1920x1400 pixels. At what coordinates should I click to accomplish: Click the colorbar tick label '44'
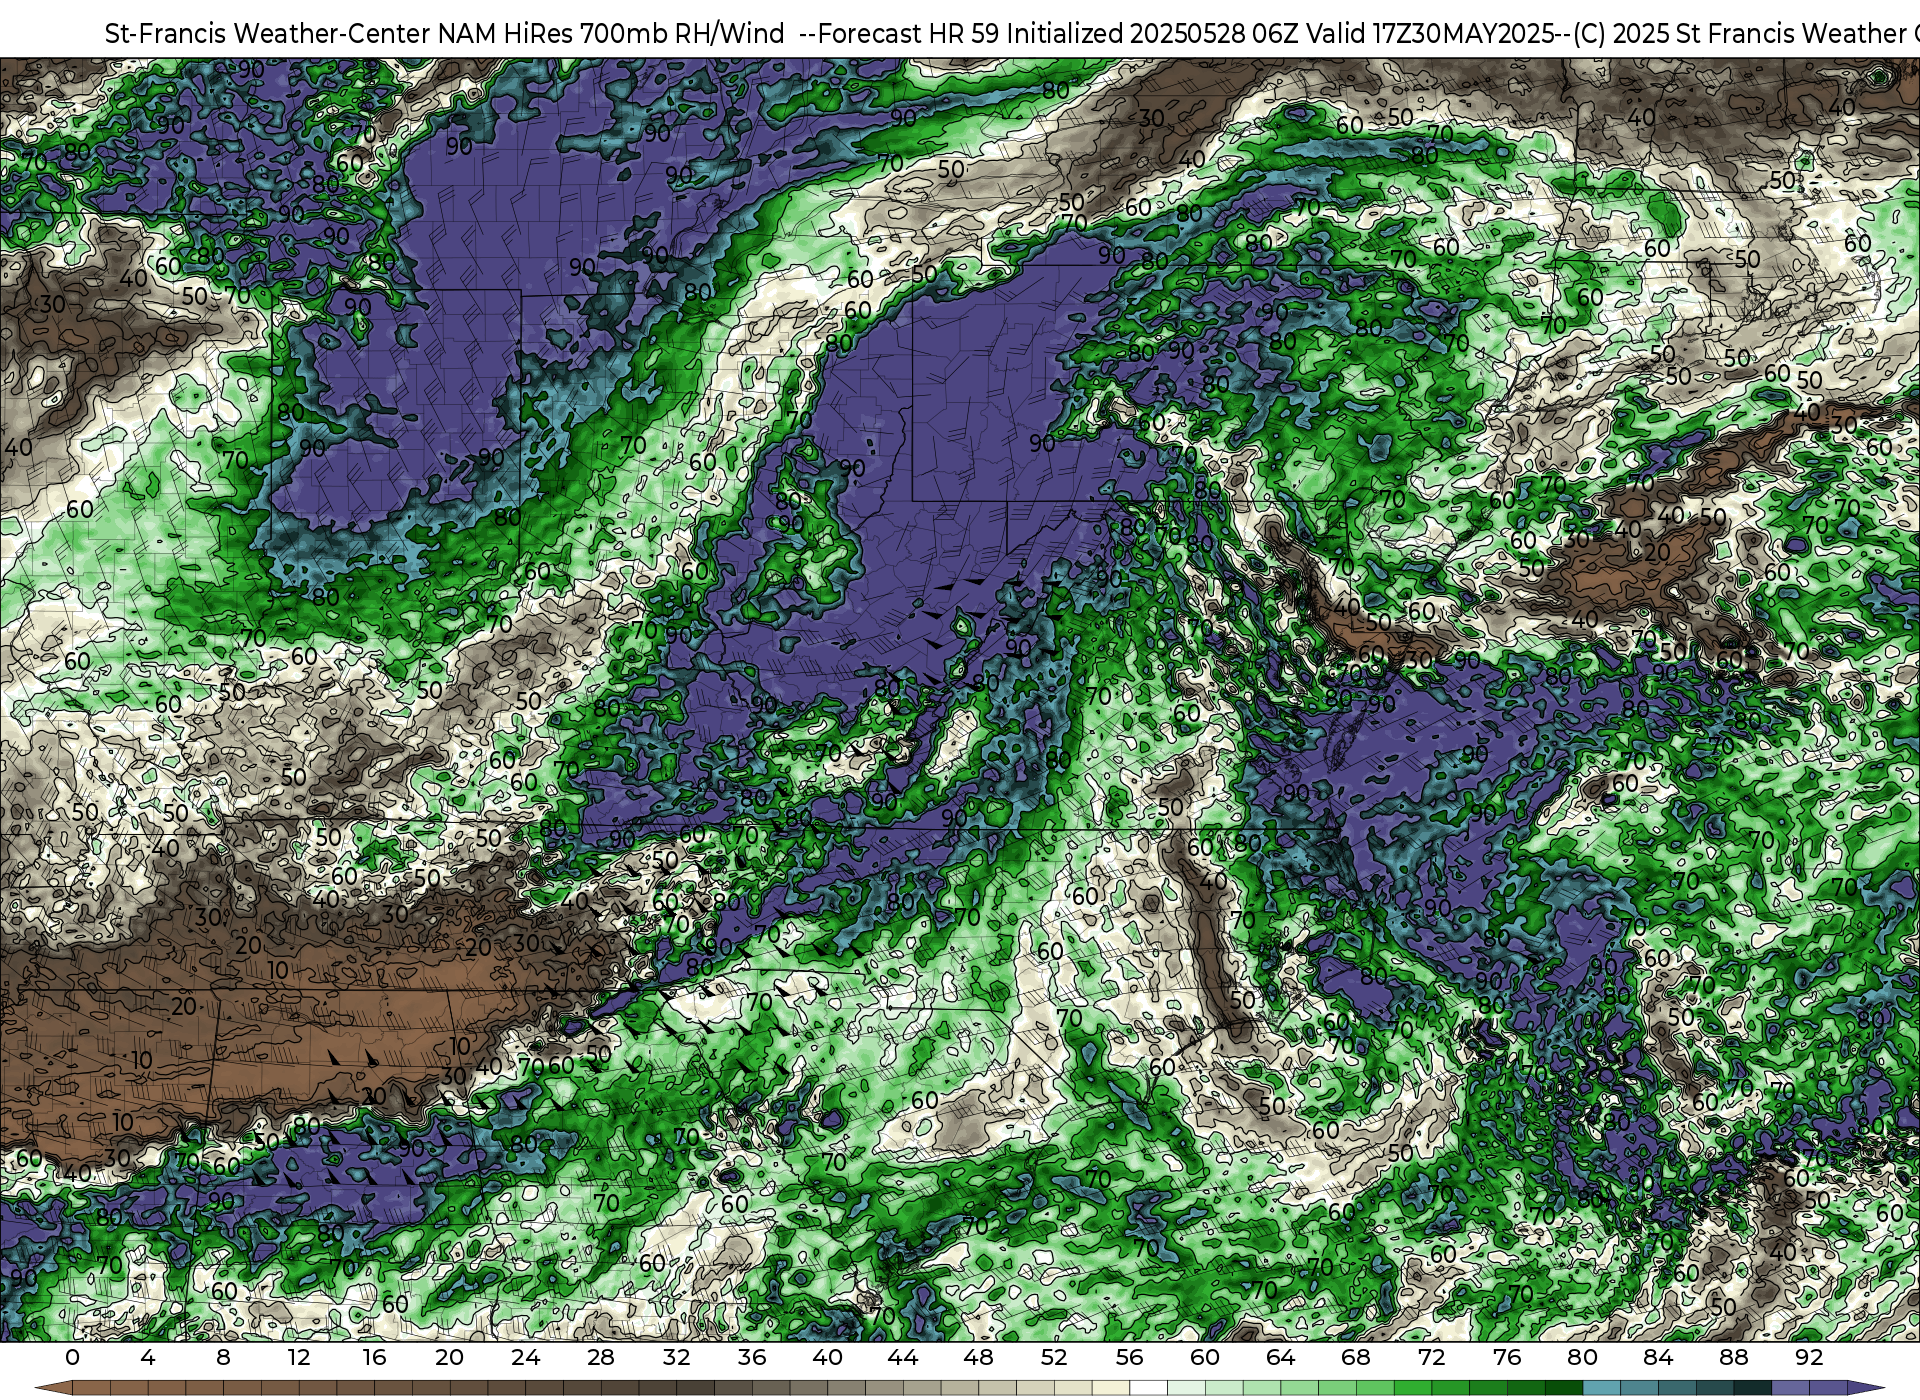[x=903, y=1358]
